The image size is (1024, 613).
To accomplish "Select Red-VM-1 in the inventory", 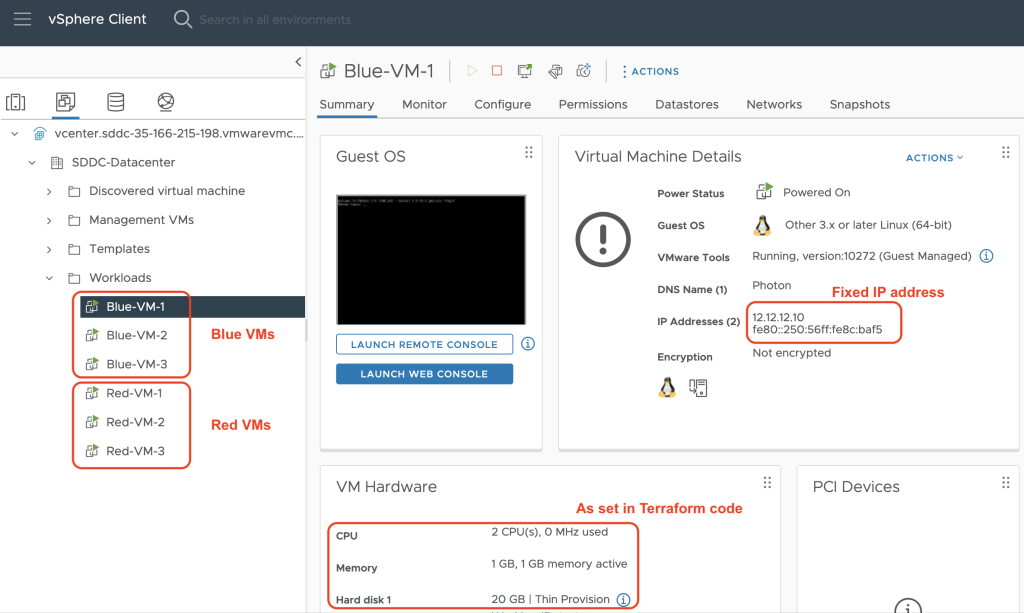I will click(x=134, y=393).
